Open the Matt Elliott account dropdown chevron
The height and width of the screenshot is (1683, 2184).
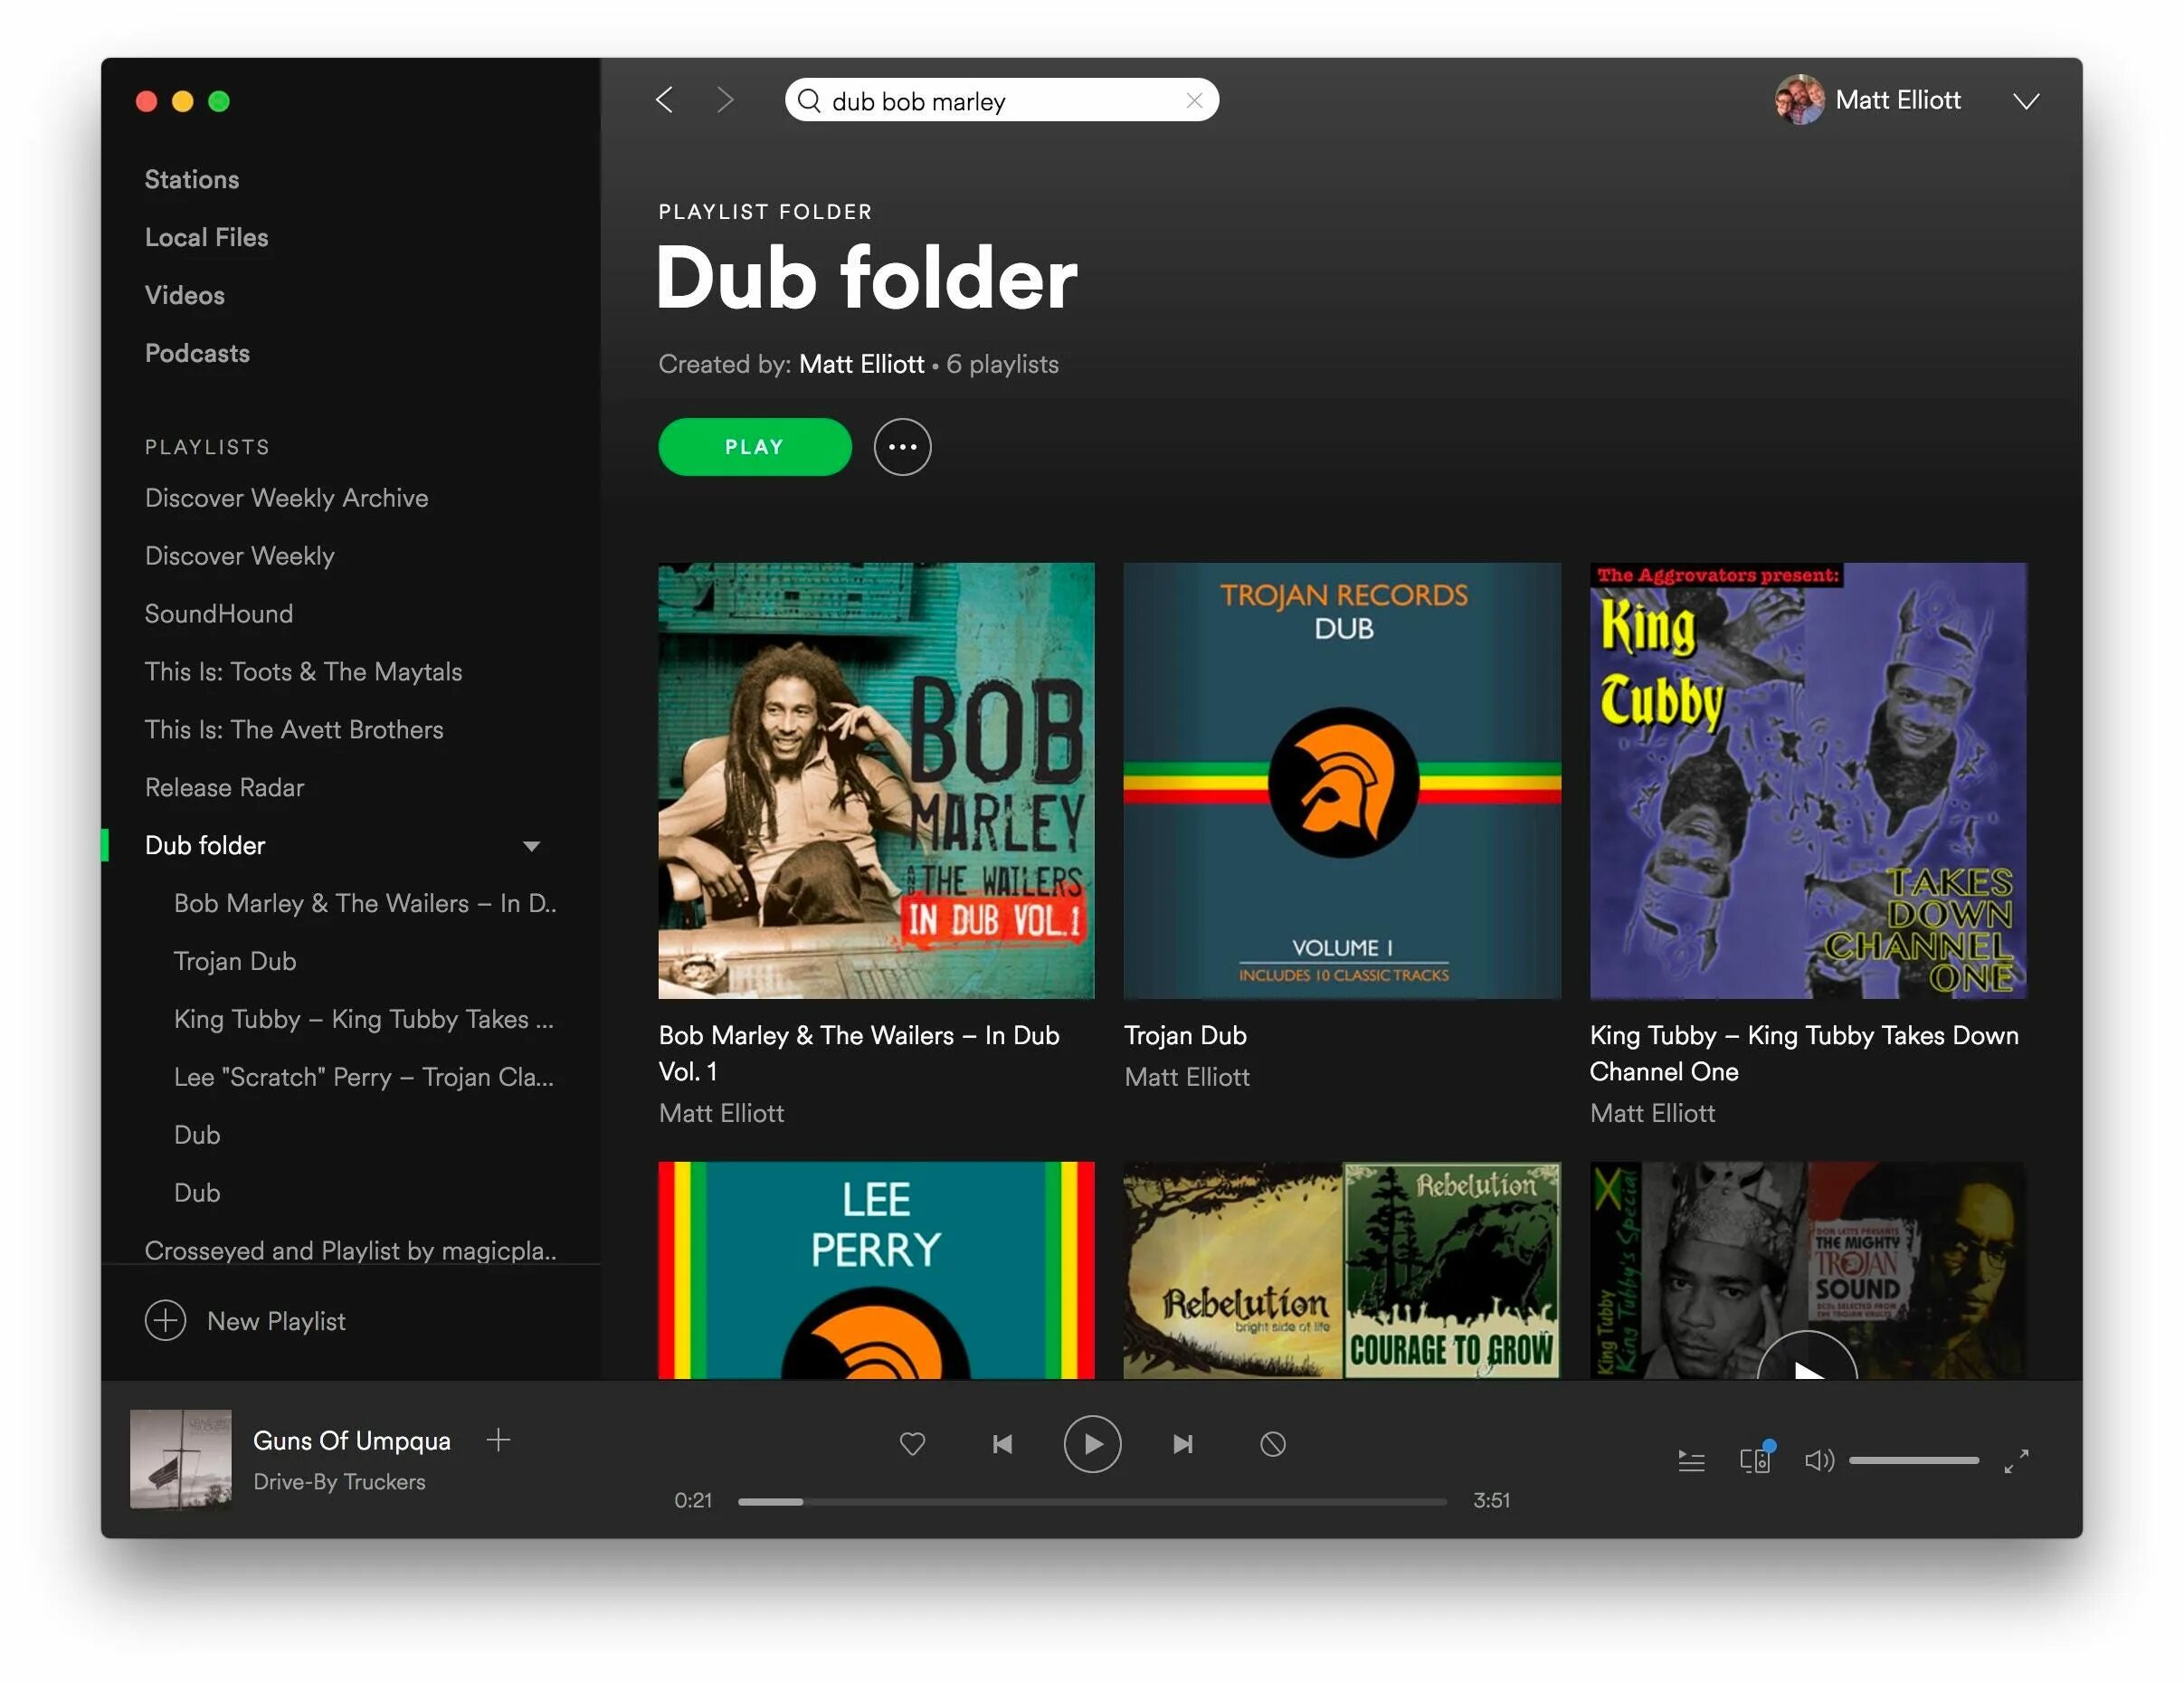pos(2026,101)
